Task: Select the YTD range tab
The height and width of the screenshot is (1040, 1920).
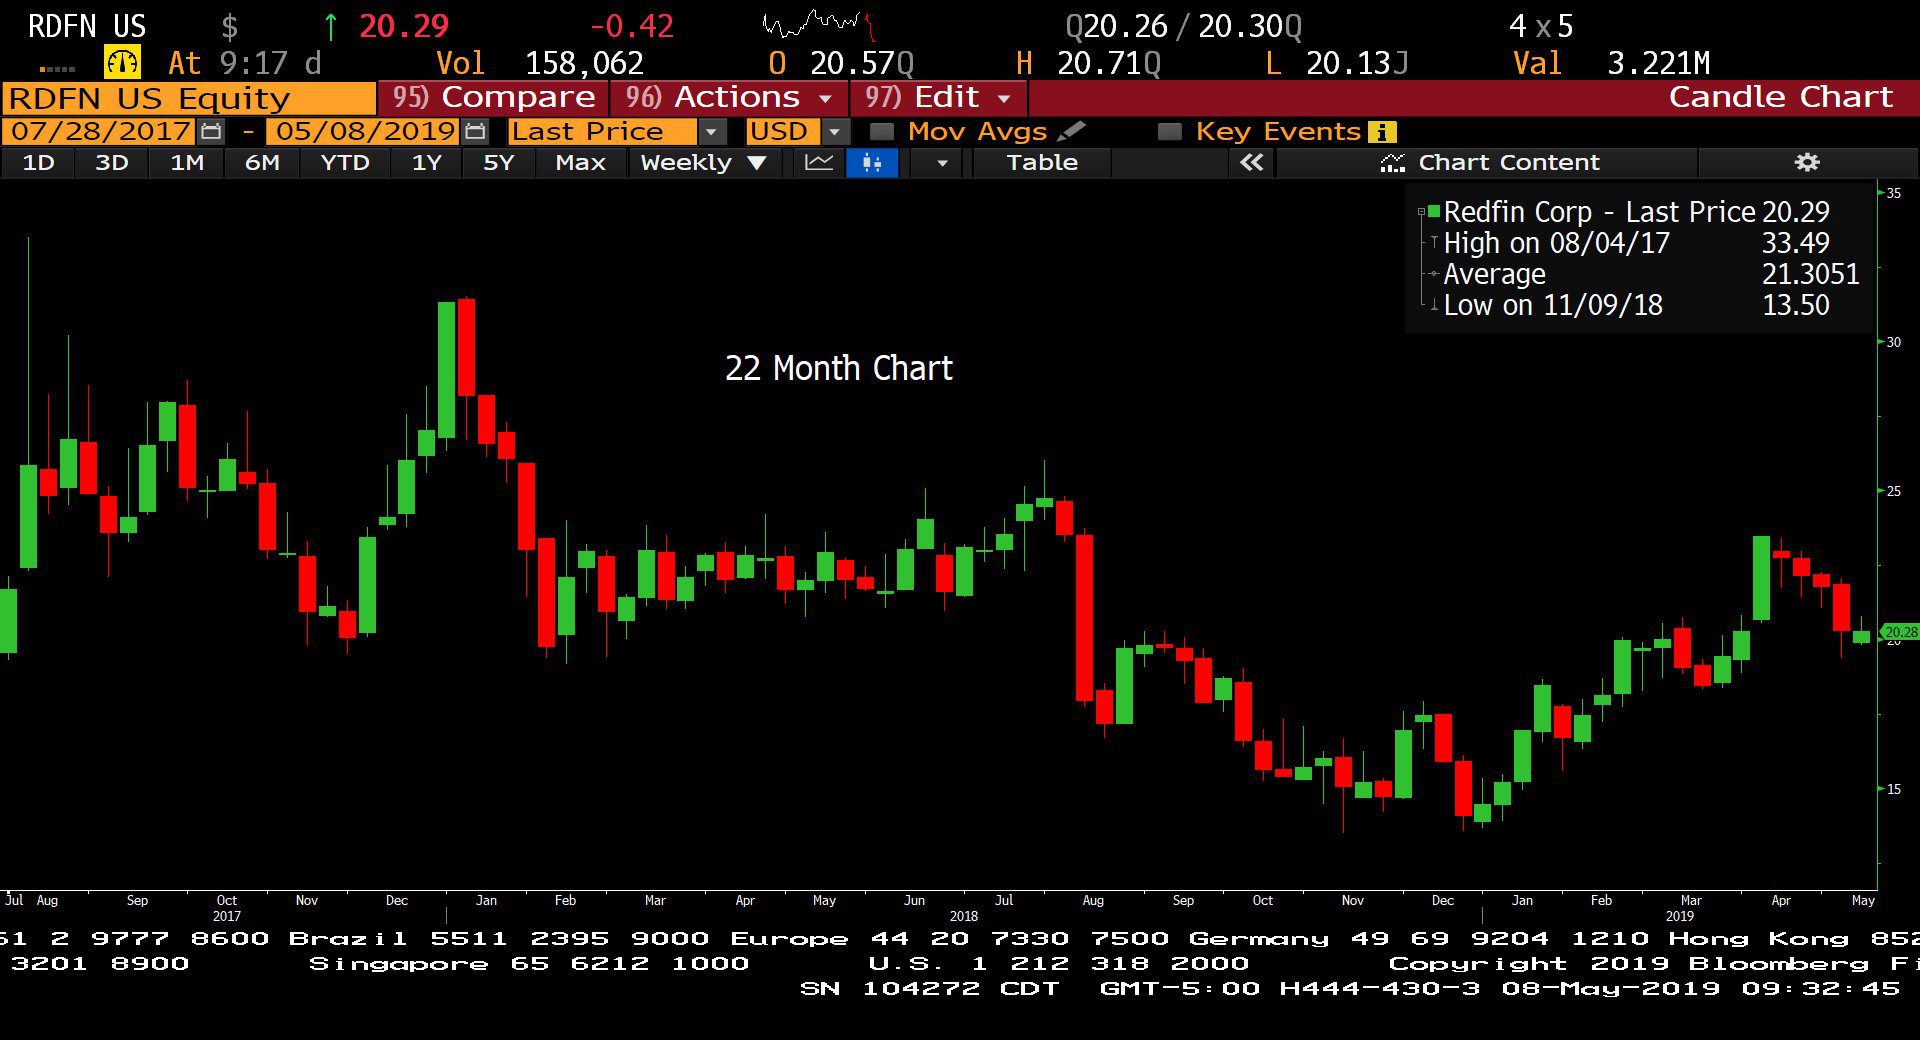Action: click(345, 163)
